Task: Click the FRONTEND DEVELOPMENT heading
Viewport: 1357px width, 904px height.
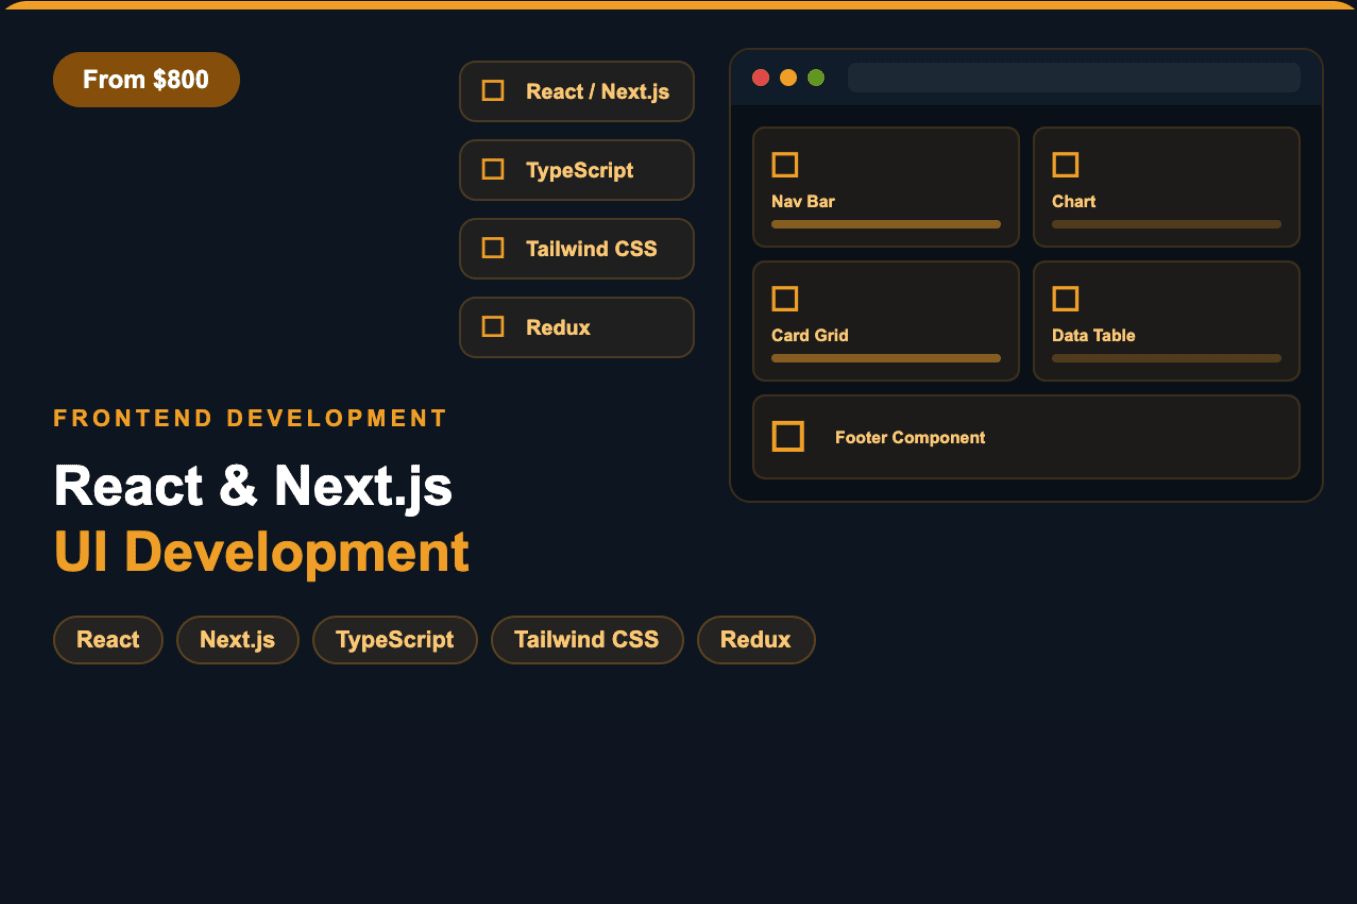Action: pyautogui.click(x=250, y=418)
